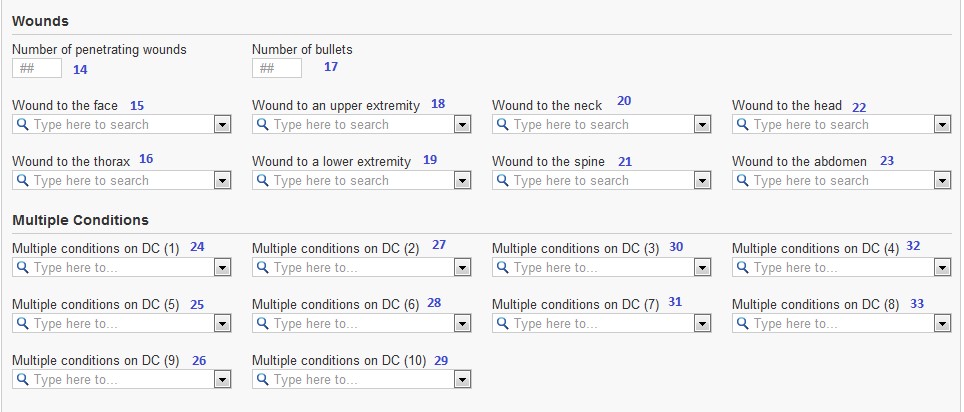Click the Number of bullets input box
The width and height of the screenshot is (964, 412).
click(277, 68)
